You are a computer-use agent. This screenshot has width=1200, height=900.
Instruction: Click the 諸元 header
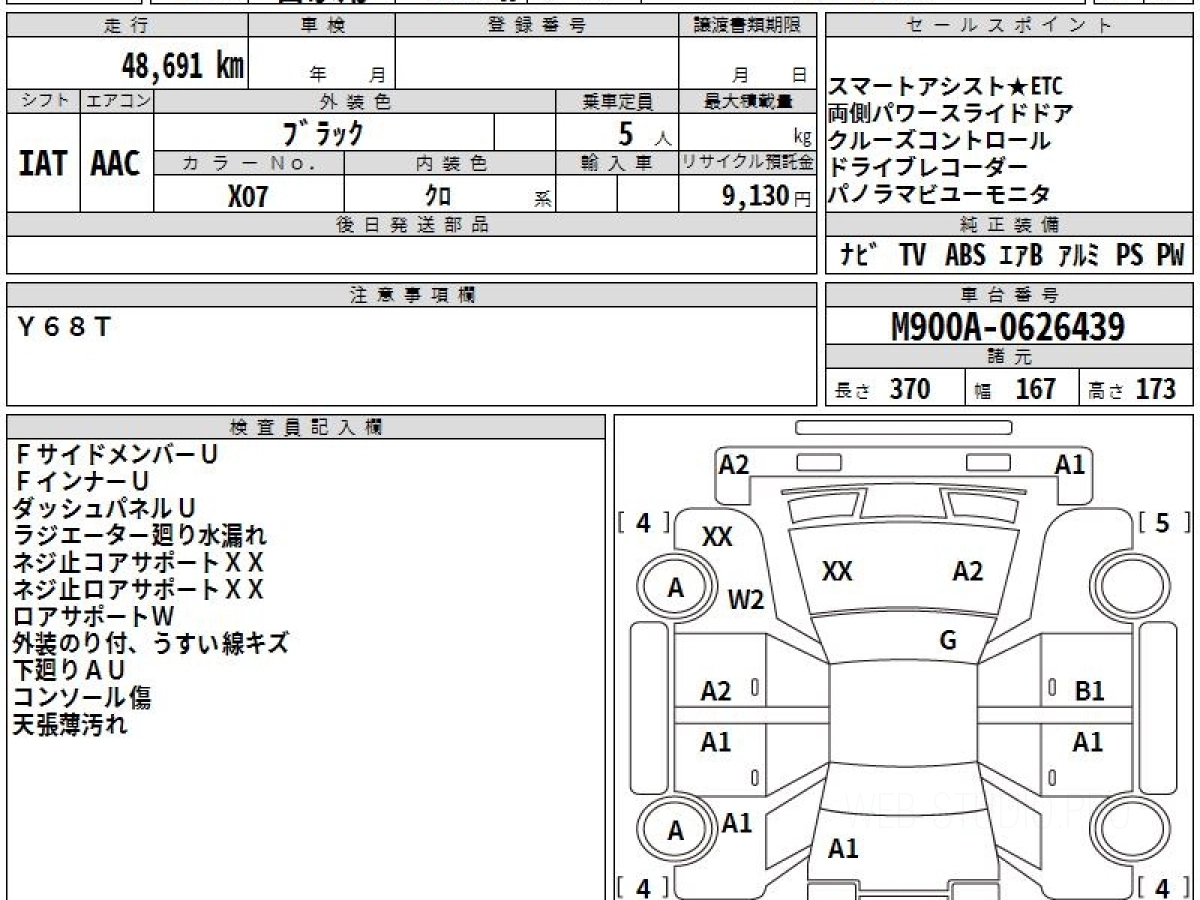1010,357
